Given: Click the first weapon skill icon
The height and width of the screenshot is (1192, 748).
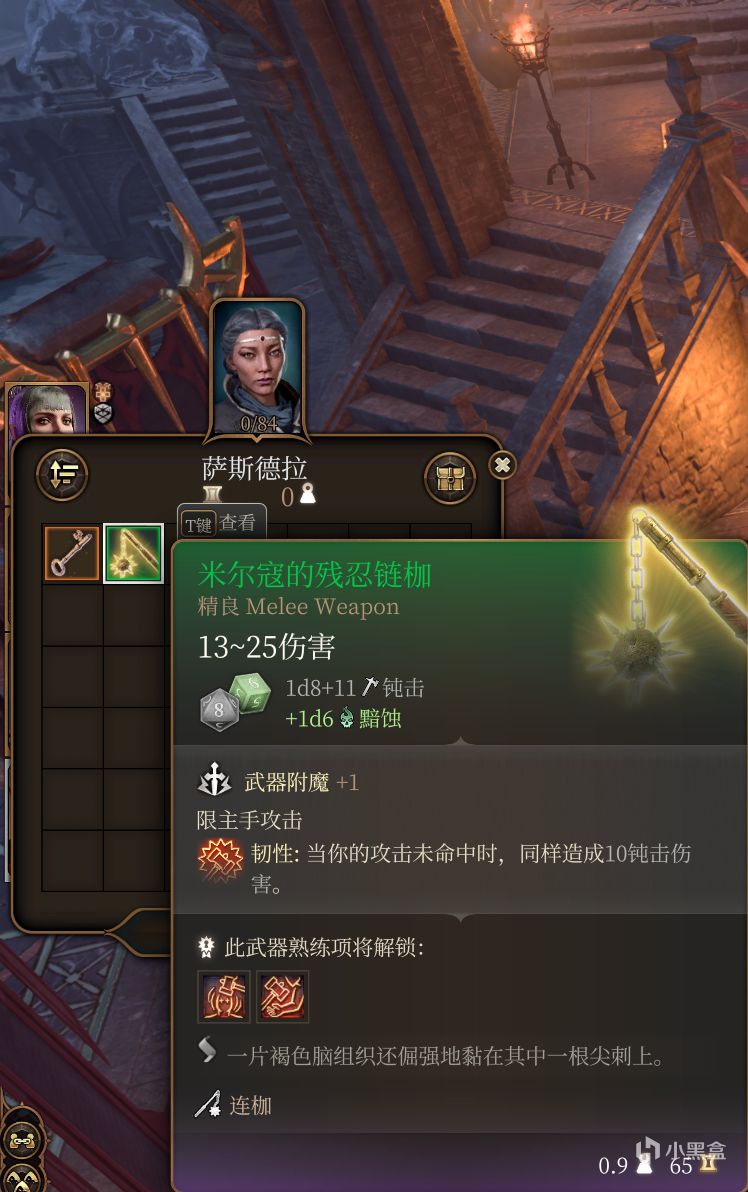Looking at the screenshot, I should point(223,997).
